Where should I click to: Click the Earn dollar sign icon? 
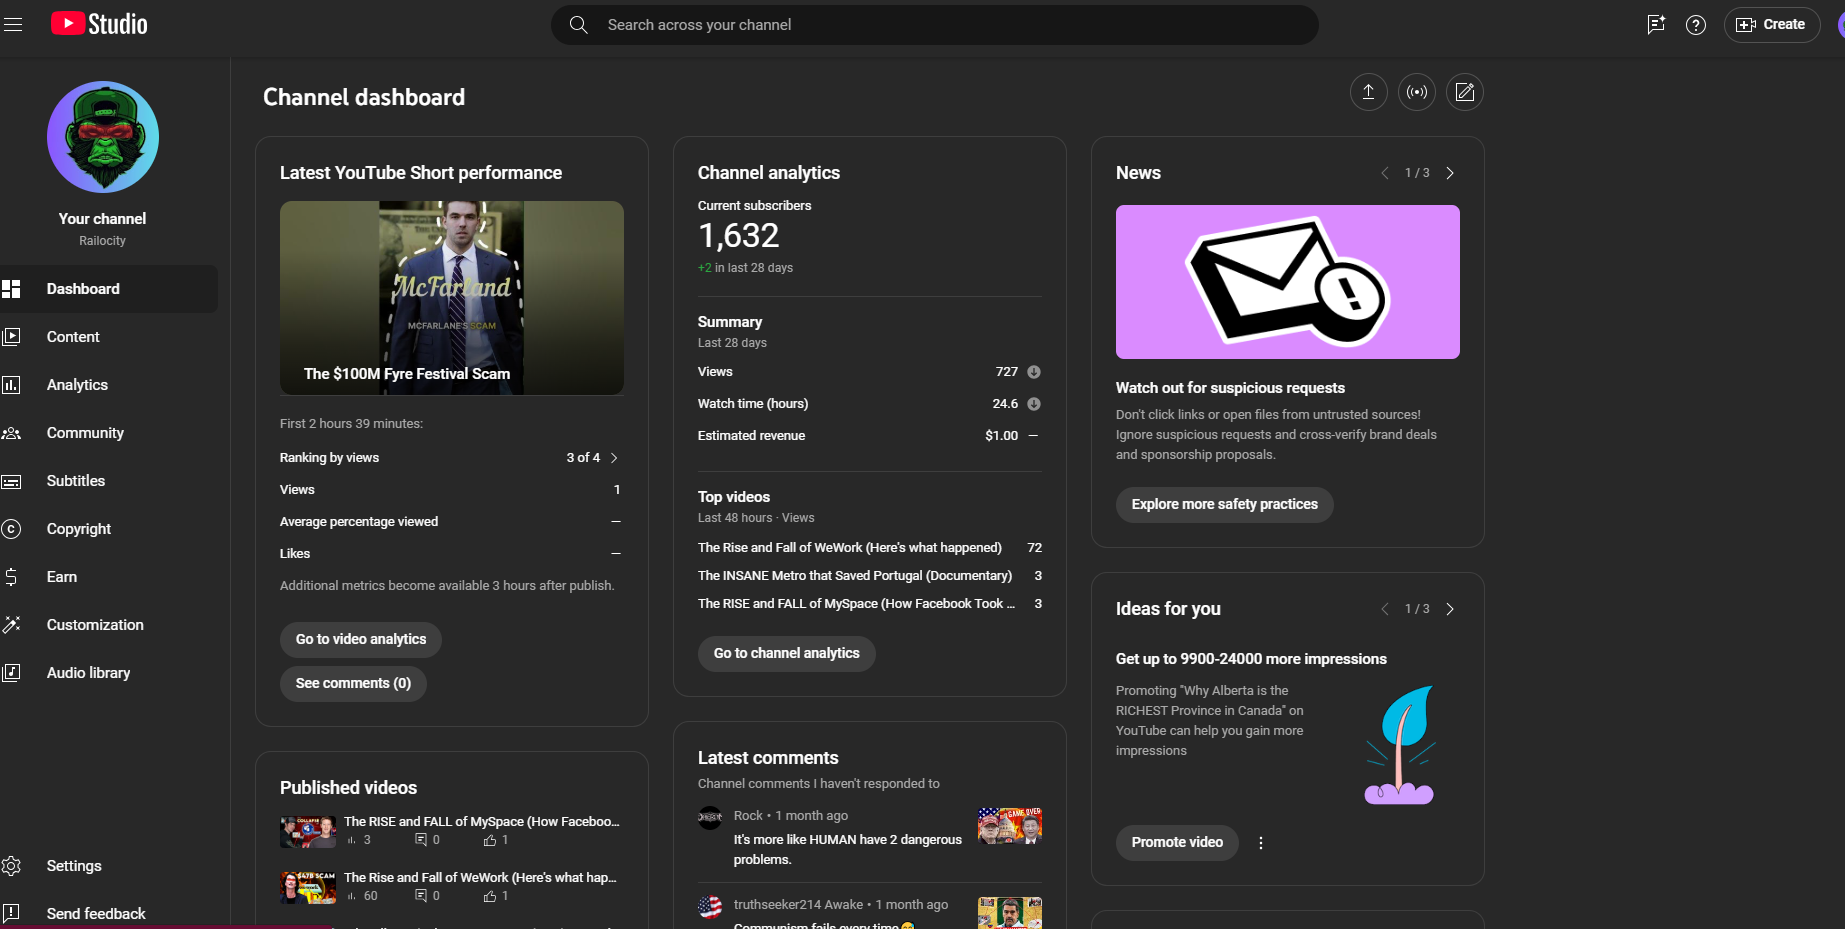click(x=11, y=577)
